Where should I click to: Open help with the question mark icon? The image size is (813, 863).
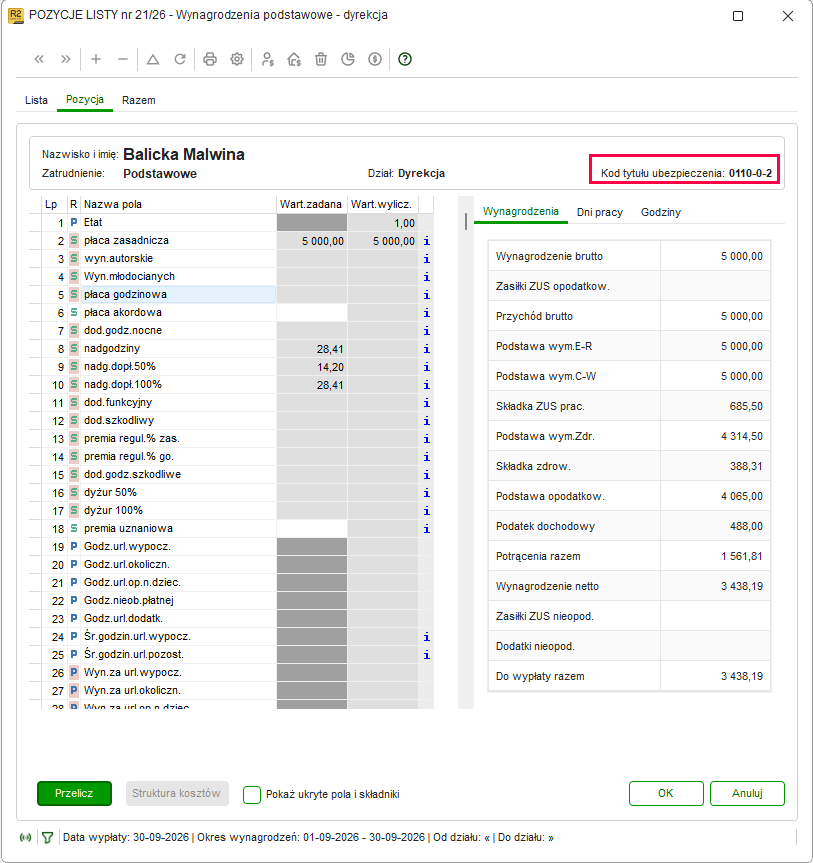[x=405, y=59]
